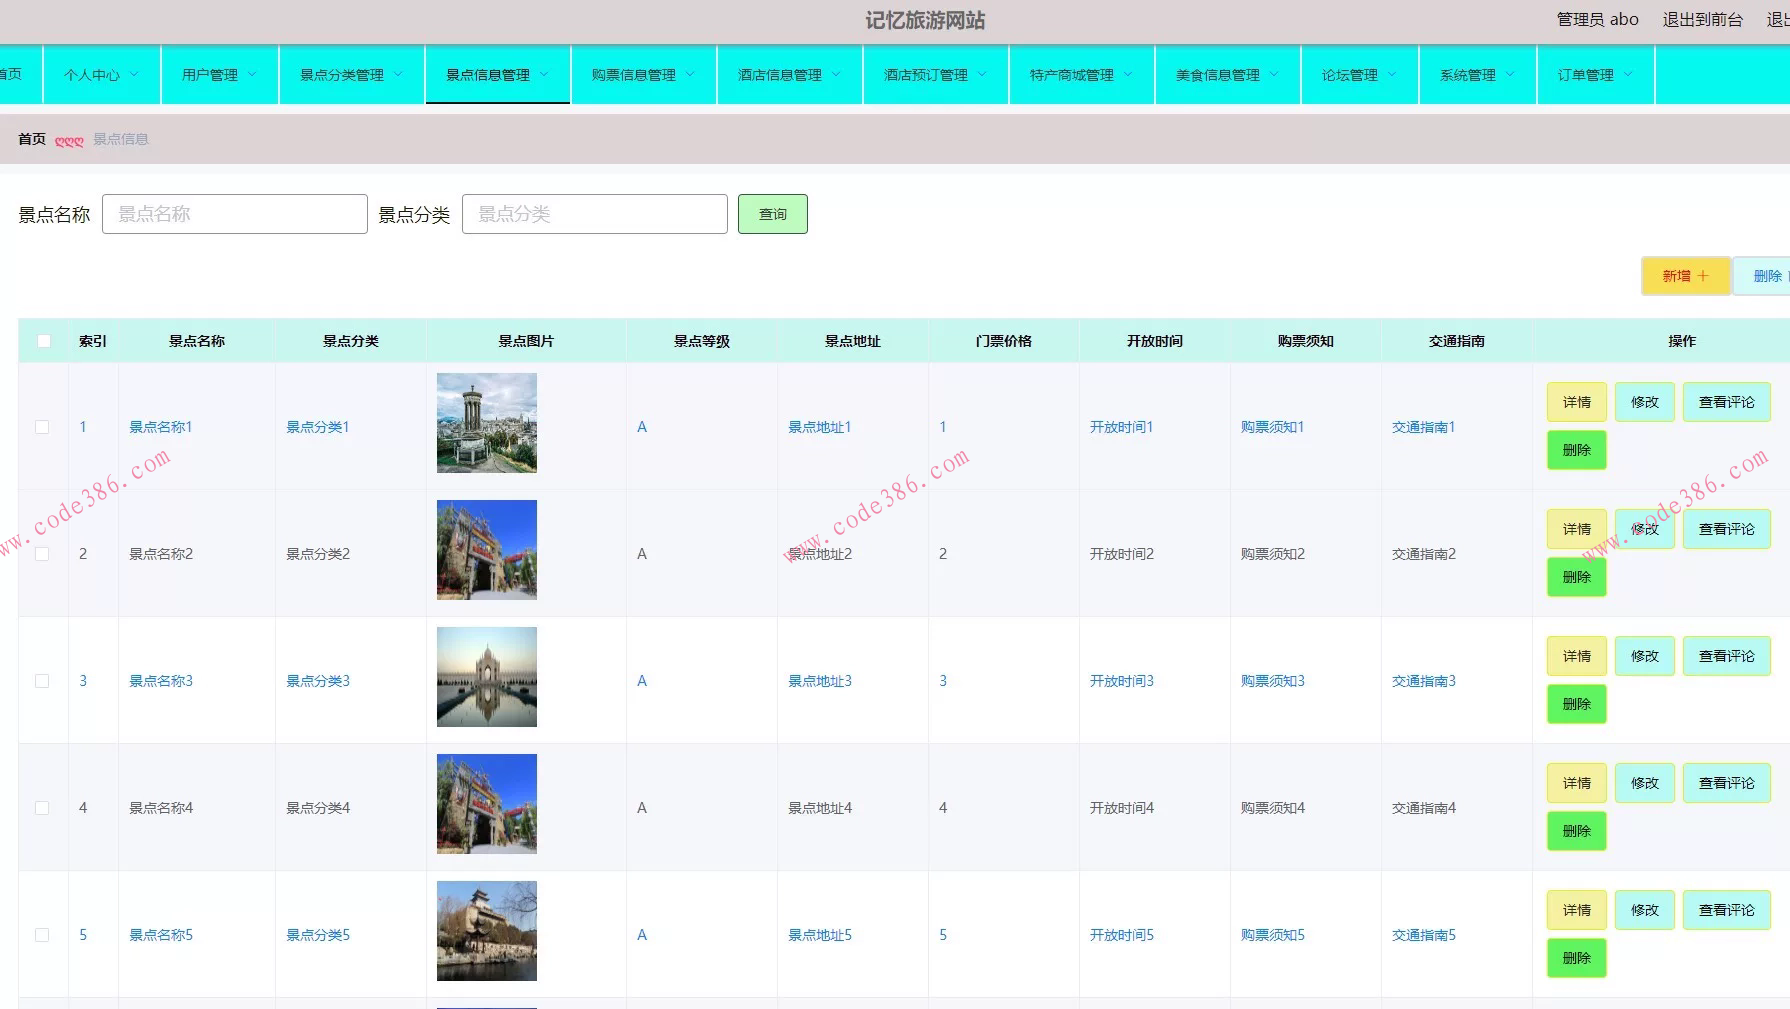Check the row 5 selection box
The image size is (1790, 1009).
42,935
